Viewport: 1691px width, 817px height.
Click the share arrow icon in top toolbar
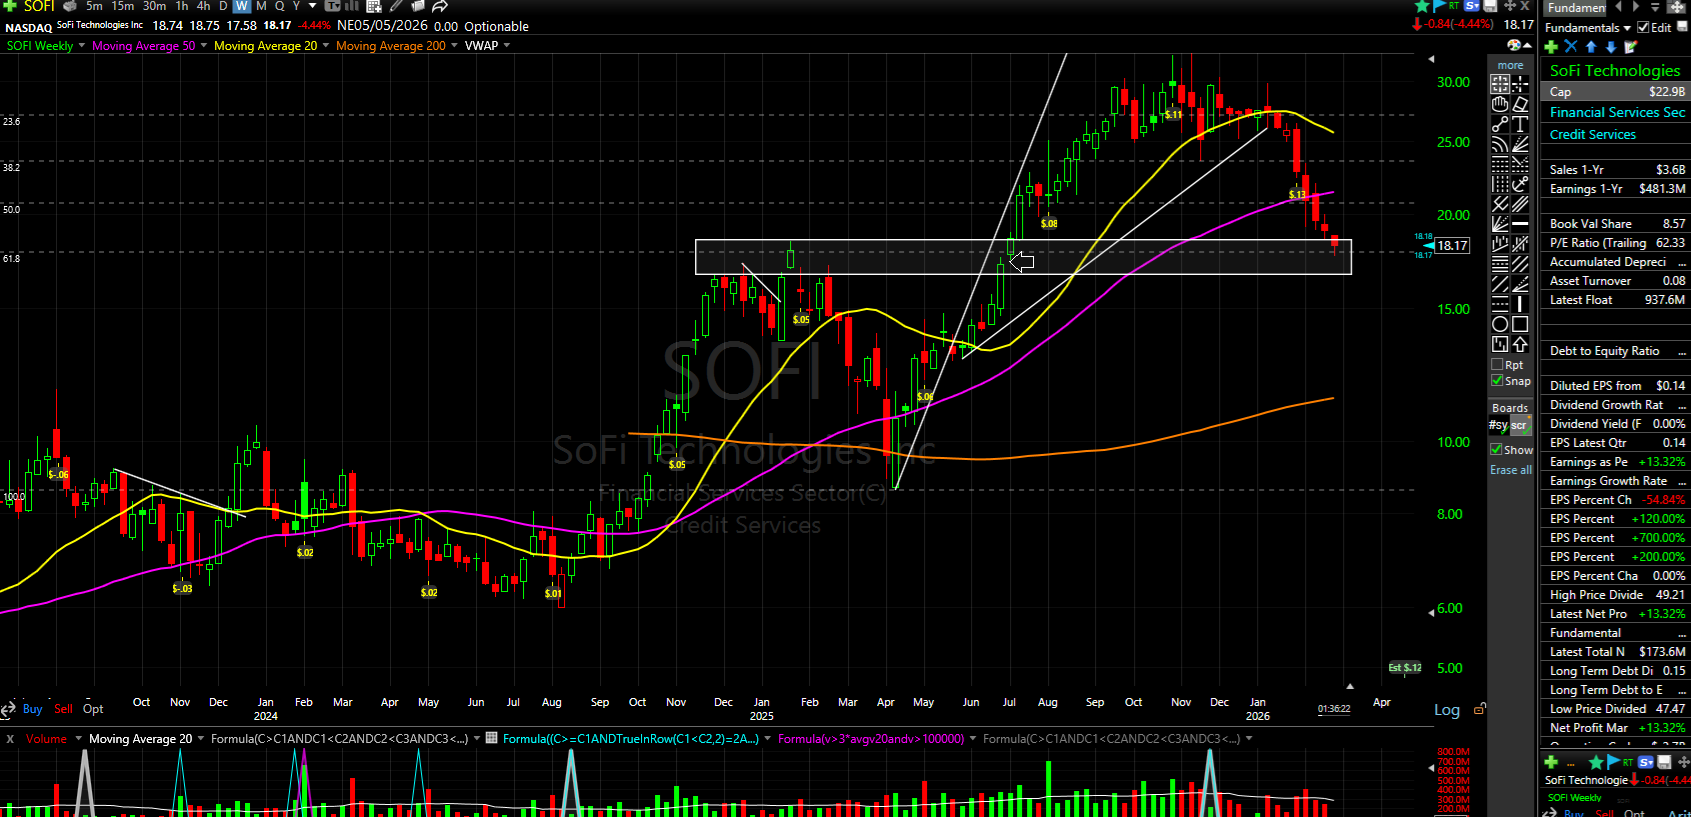point(439,6)
